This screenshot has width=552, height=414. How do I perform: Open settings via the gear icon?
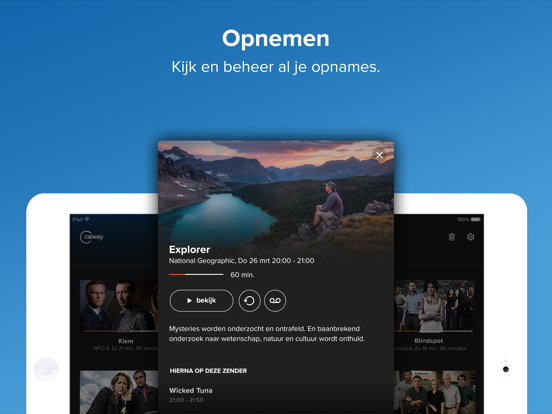coord(470,237)
